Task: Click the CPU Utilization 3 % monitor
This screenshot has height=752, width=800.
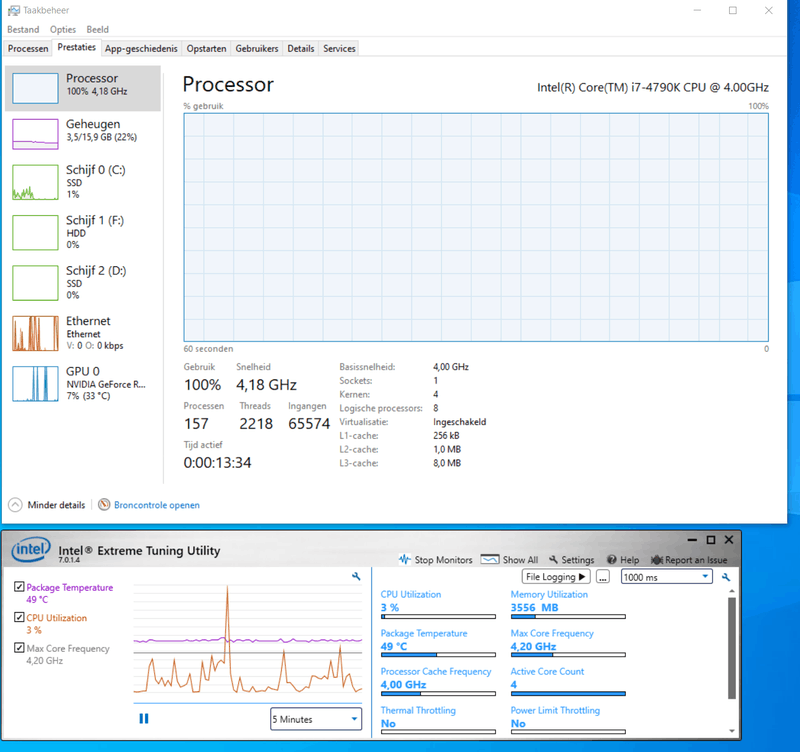Action: [438, 604]
